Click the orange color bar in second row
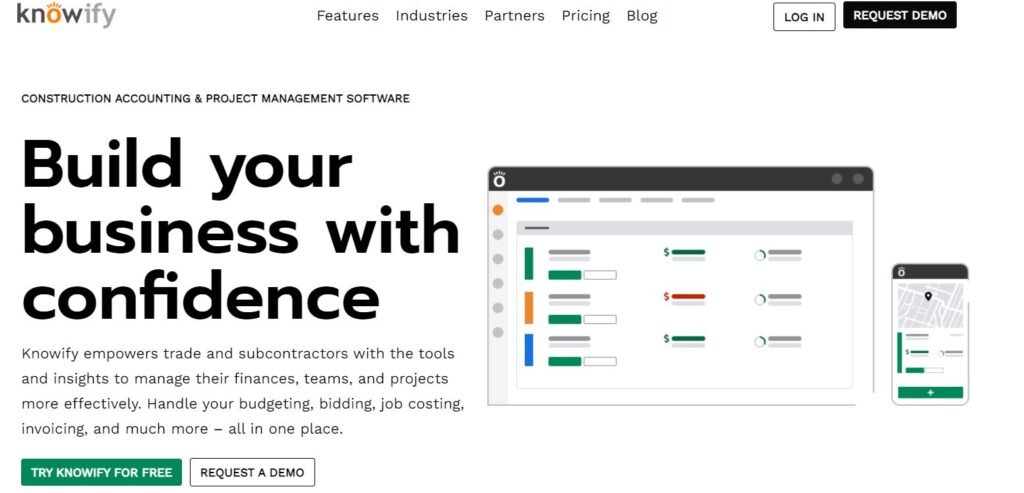The height and width of the screenshot is (493, 1024). (x=529, y=308)
